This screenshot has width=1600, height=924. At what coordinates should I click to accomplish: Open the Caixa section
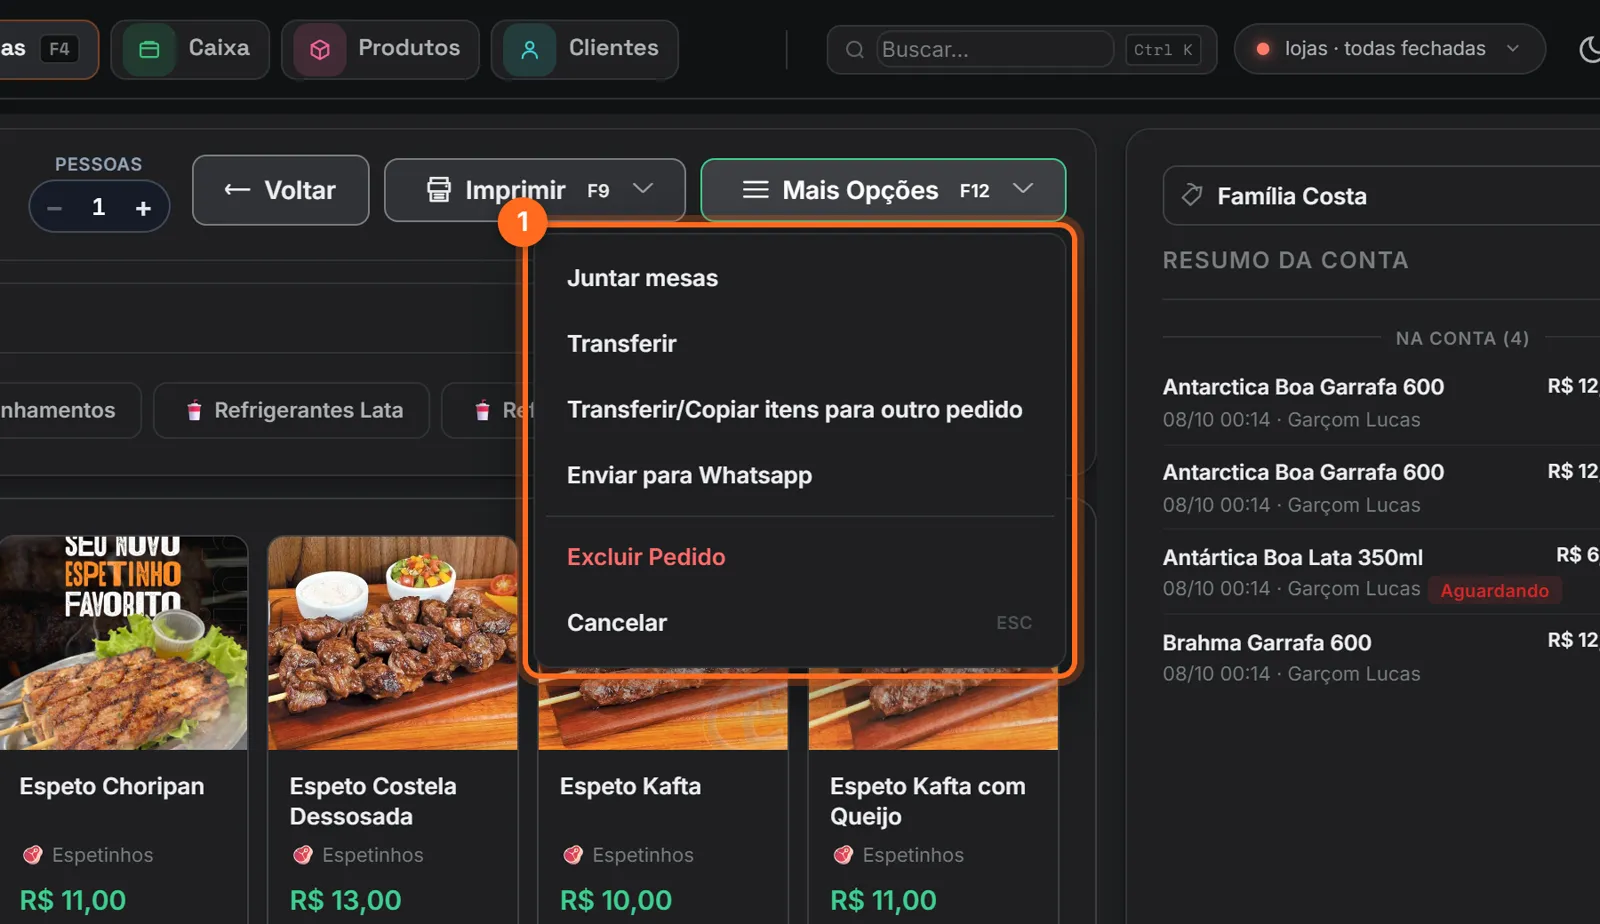pos(190,49)
